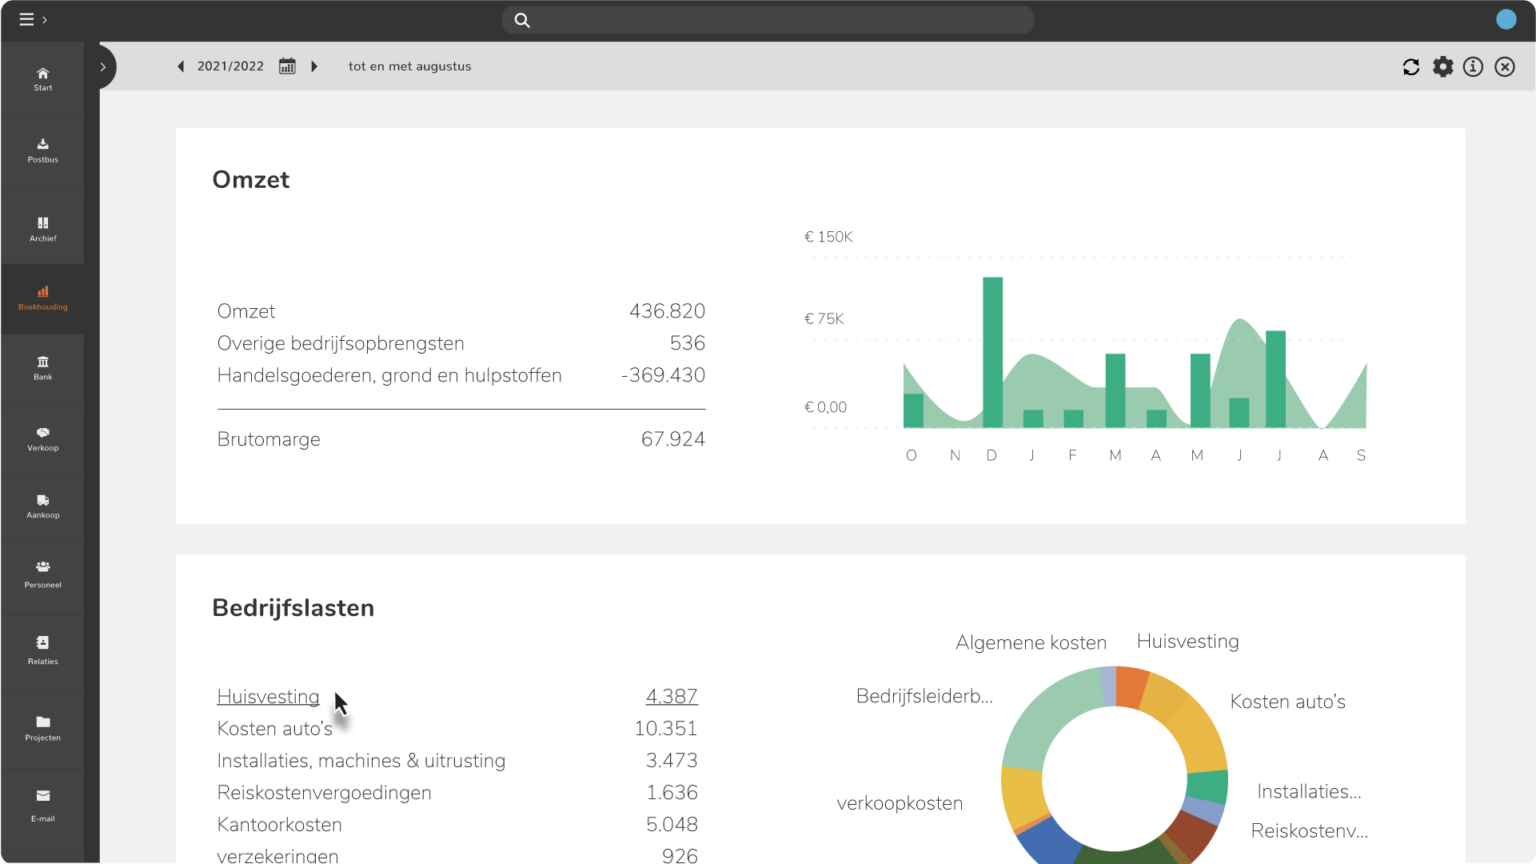The height and width of the screenshot is (864, 1536).
Task: Select the Personeel icon
Action: click(42, 573)
